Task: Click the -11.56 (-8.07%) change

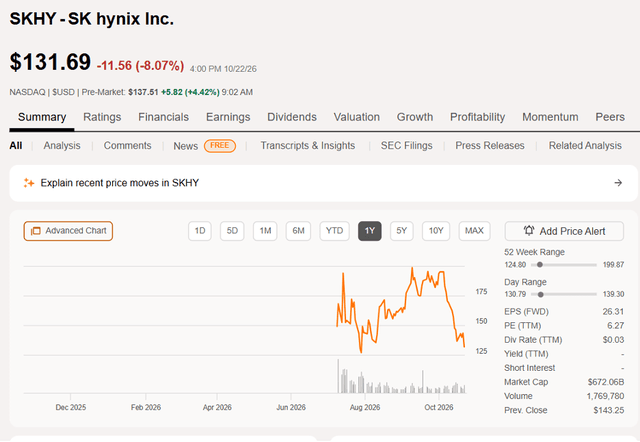Action: pos(140,66)
